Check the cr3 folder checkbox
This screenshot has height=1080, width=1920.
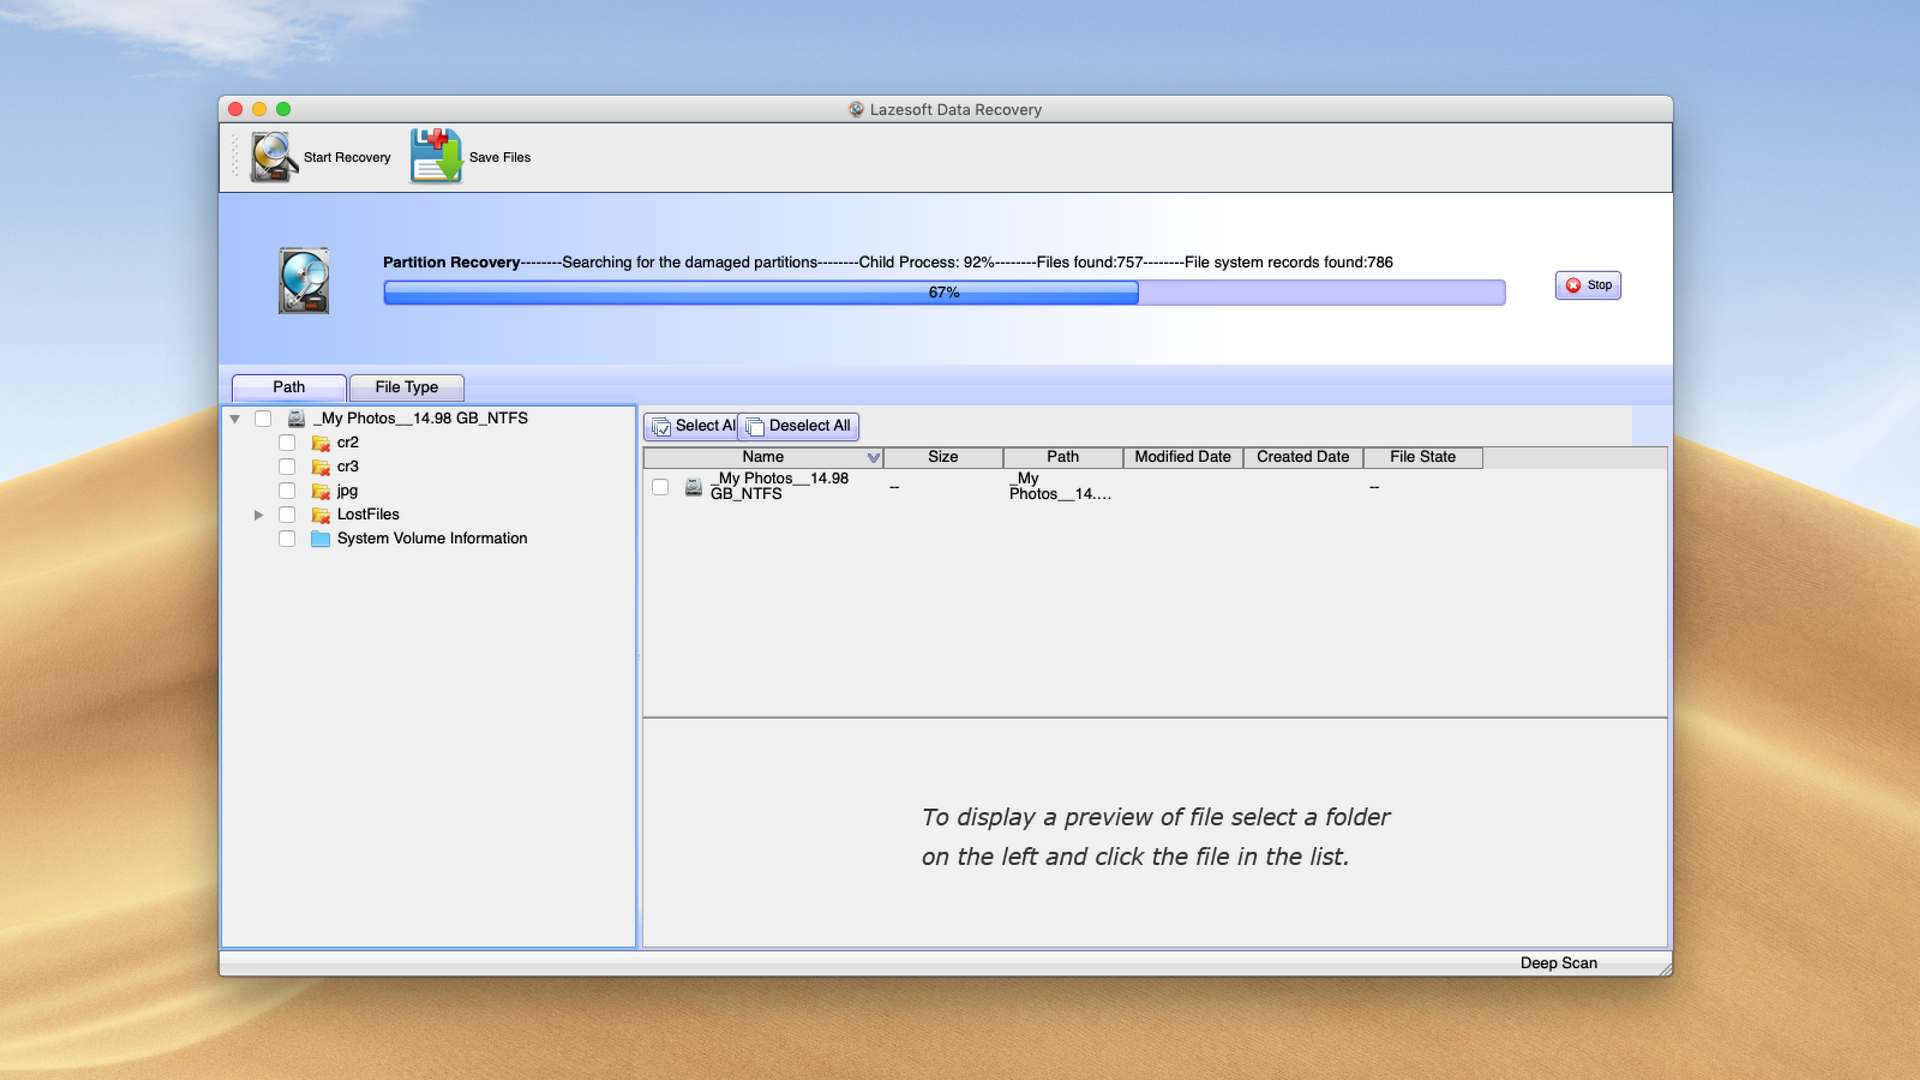pos(287,467)
